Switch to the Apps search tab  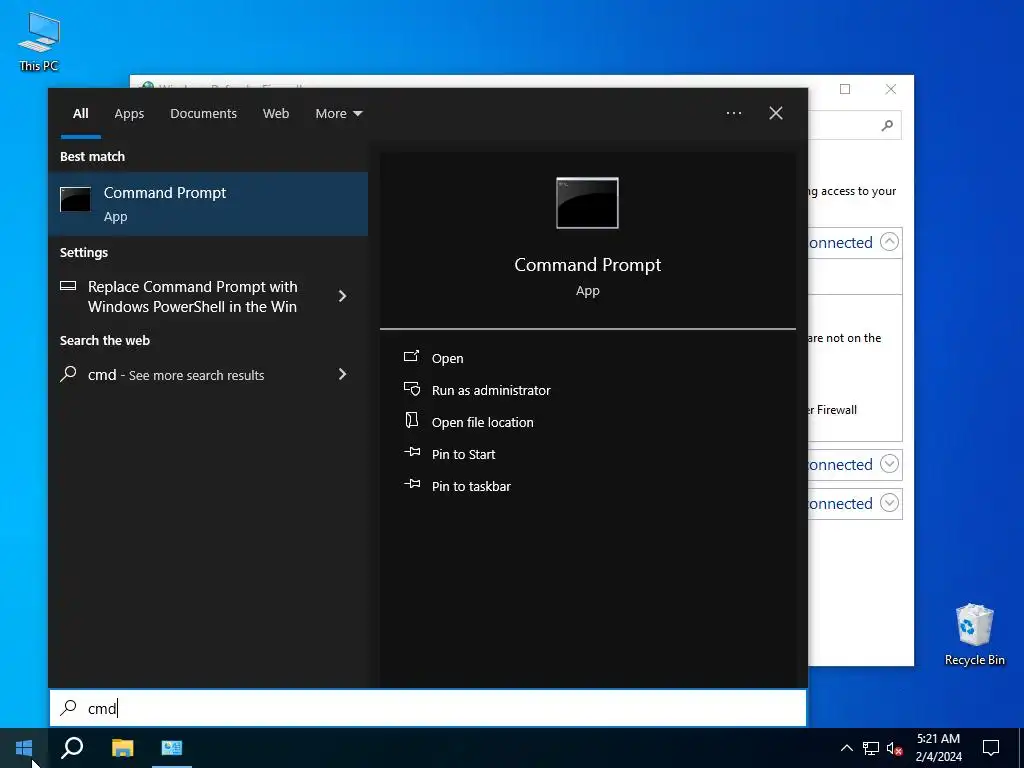(x=129, y=114)
